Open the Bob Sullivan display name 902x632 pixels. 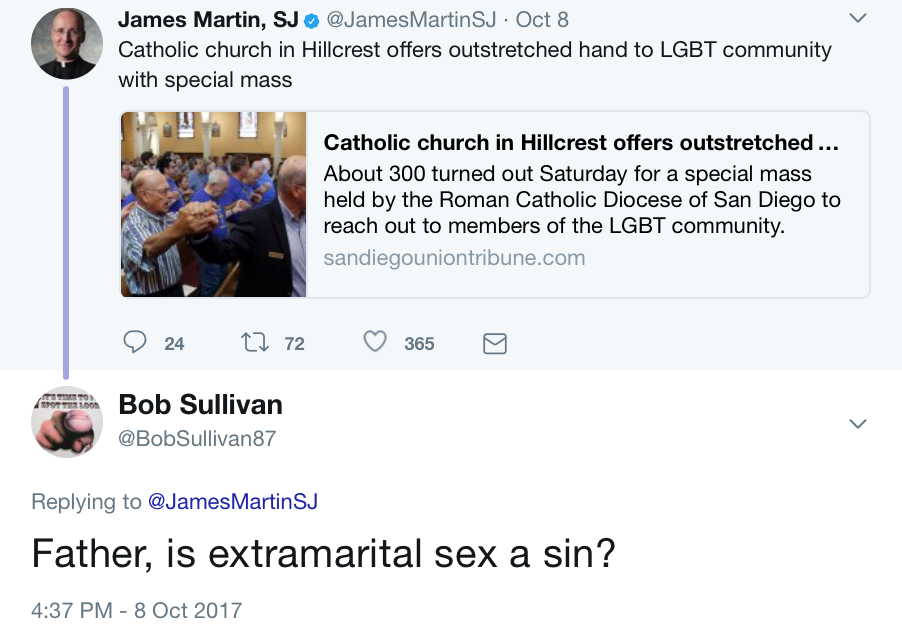201,404
